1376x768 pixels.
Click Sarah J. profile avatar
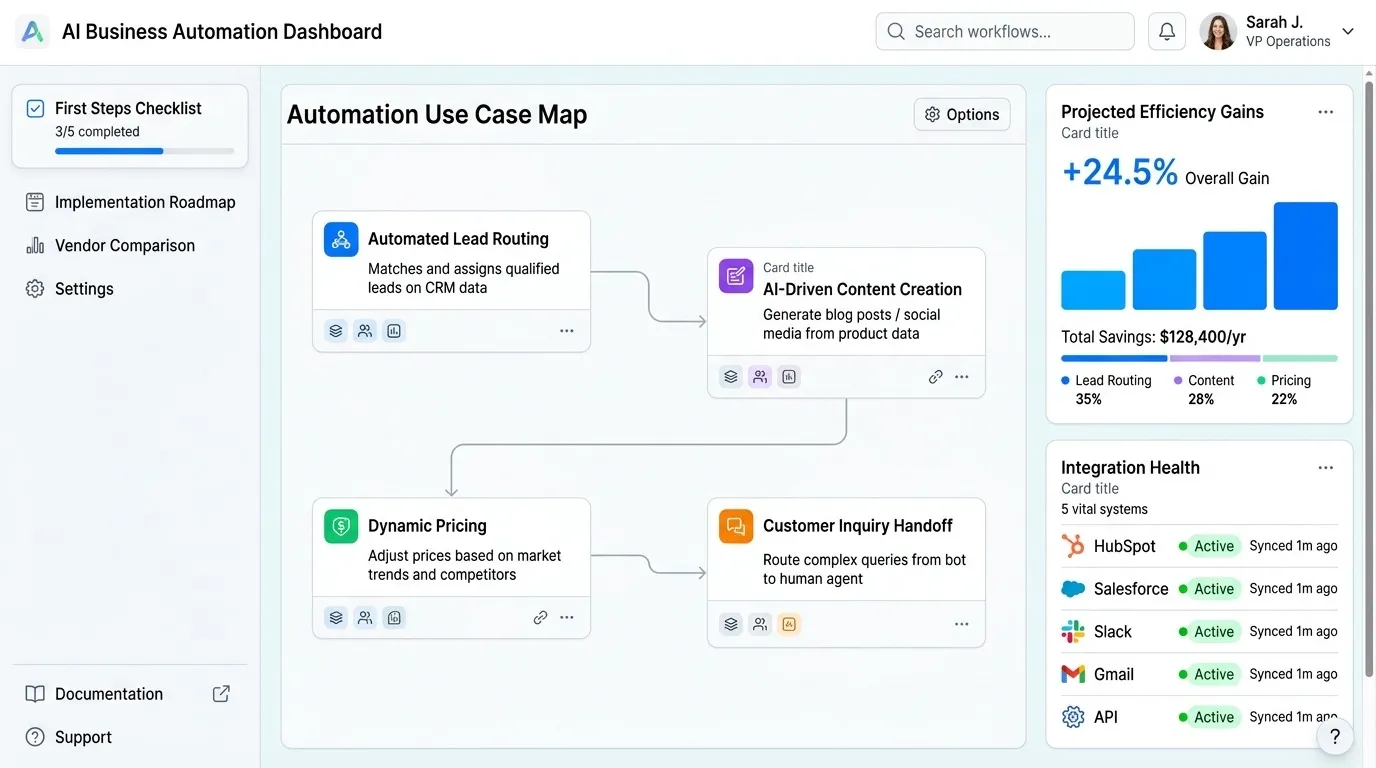pos(1218,32)
